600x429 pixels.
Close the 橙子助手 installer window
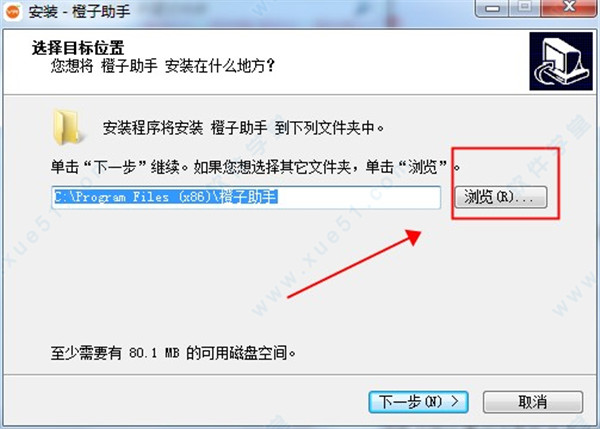[x=569, y=8]
